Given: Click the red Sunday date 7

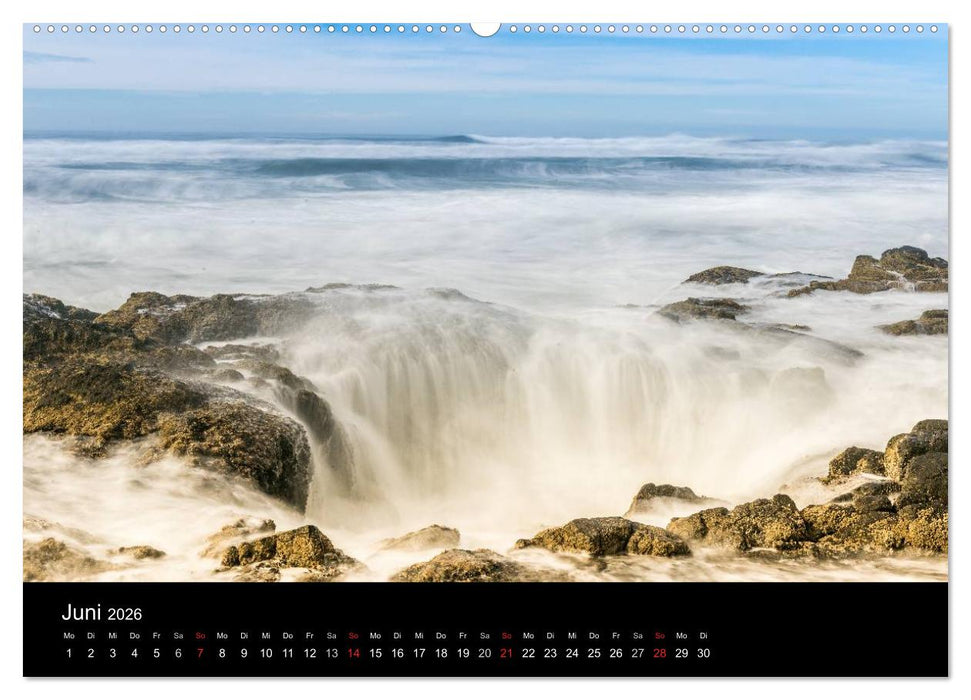Looking at the screenshot, I should (198, 653).
